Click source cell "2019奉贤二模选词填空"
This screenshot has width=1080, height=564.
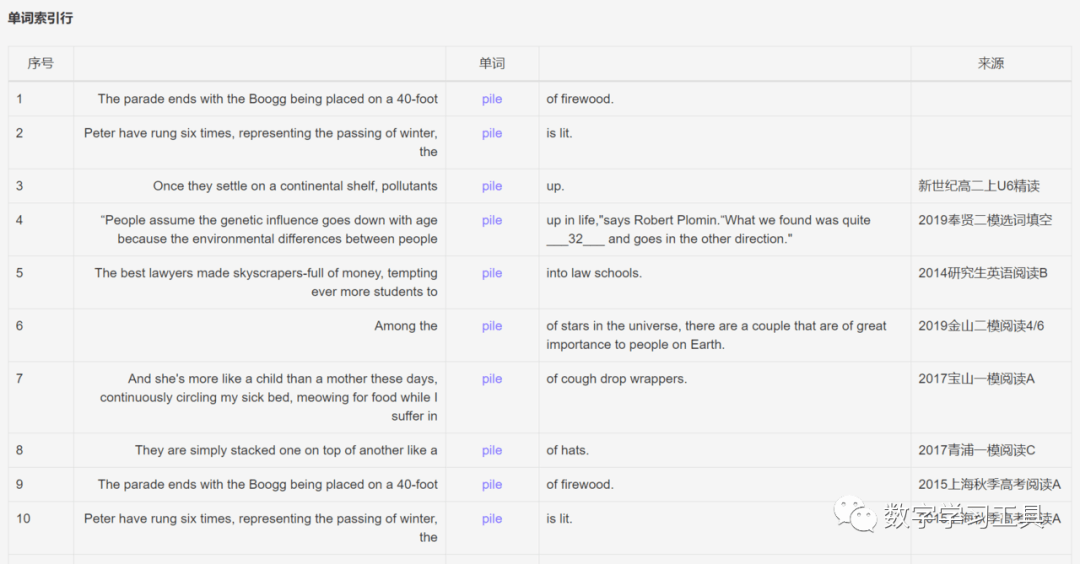point(985,220)
